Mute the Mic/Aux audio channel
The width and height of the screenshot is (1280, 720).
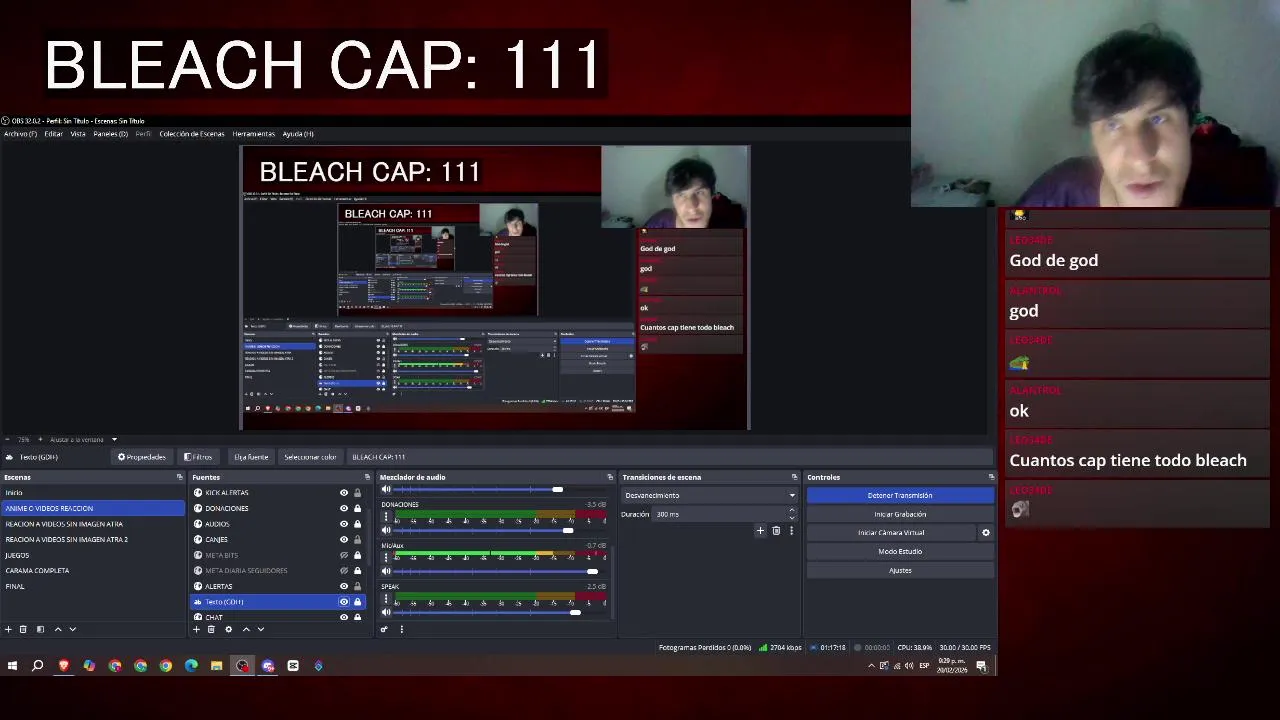[x=386, y=571]
